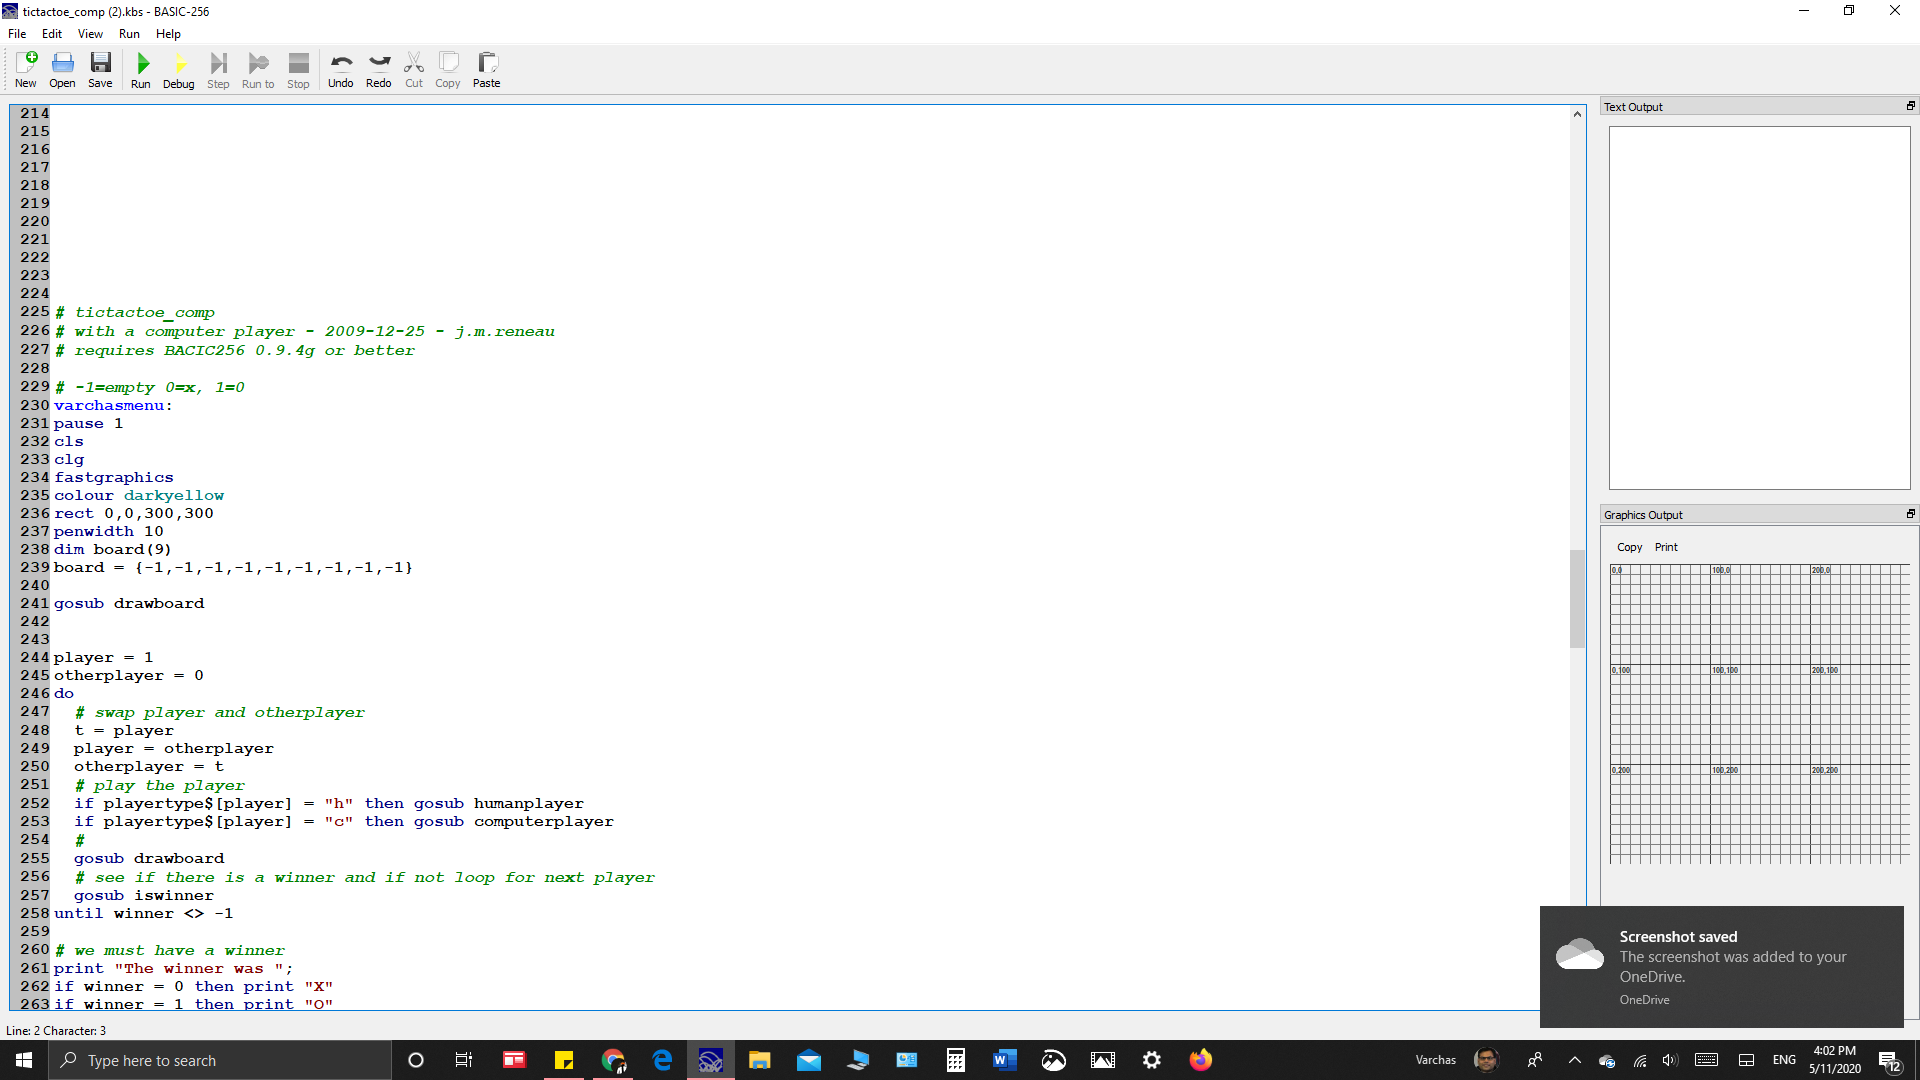Click 'until winner <> -1' line
This screenshot has height=1080, width=1920.
144,913
